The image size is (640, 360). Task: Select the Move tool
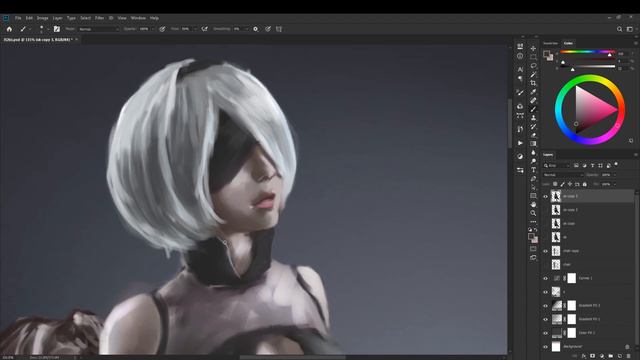tap(533, 49)
